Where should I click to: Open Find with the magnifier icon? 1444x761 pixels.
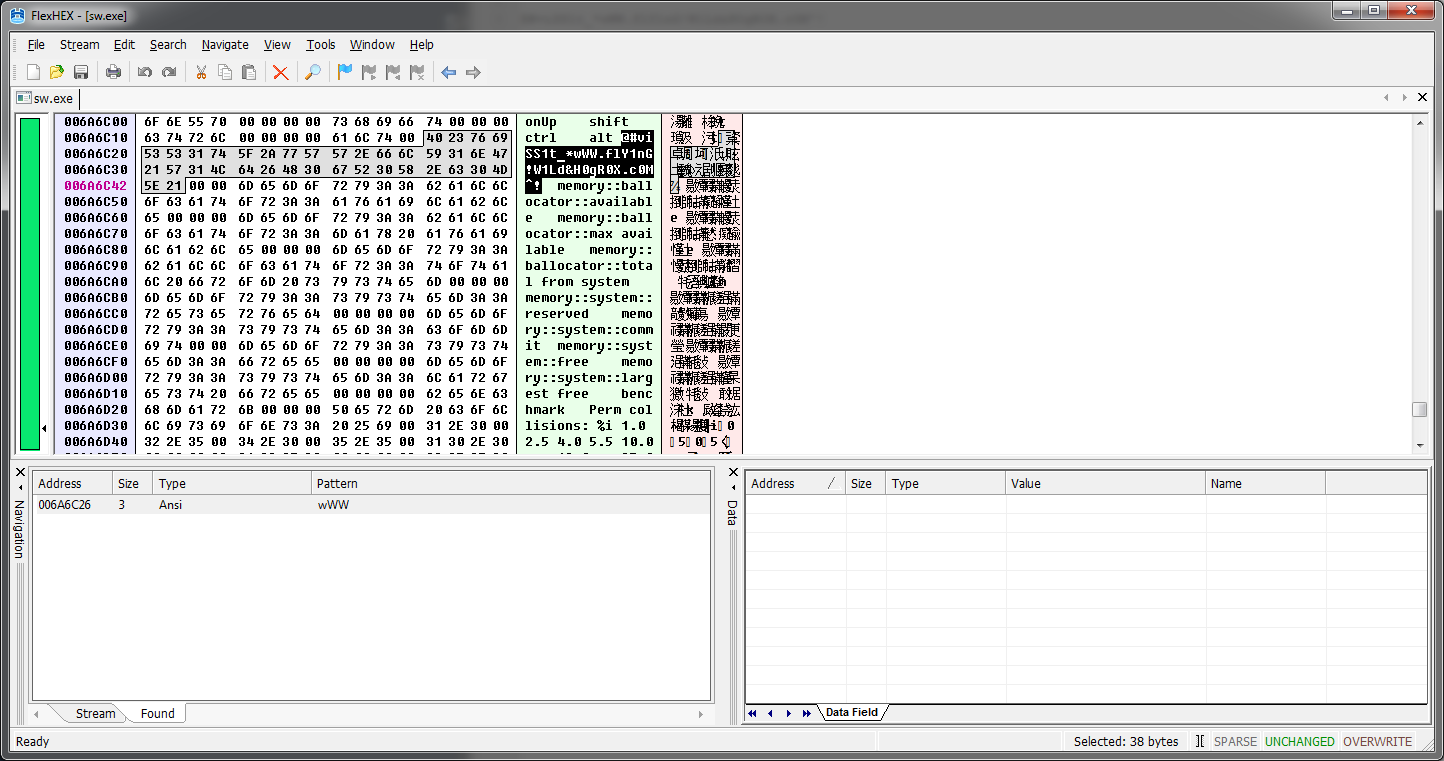313,72
